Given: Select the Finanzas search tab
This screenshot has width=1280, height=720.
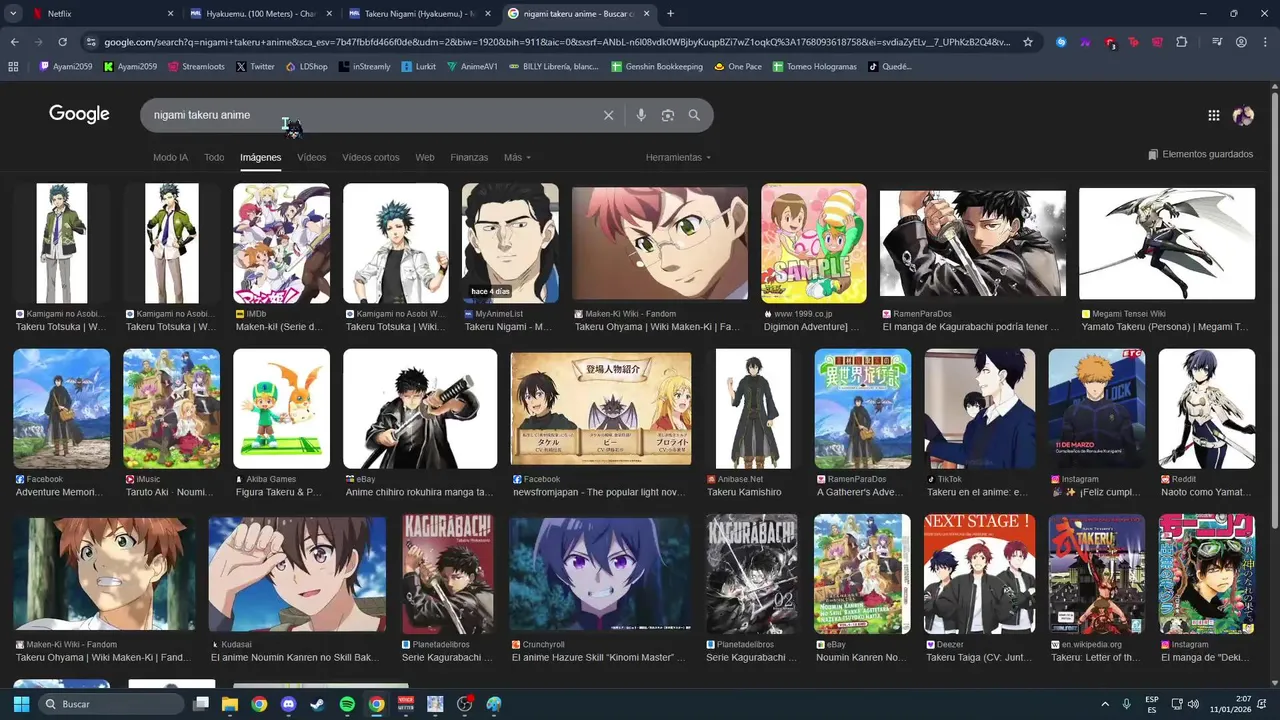Looking at the screenshot, I should (469, 157).
